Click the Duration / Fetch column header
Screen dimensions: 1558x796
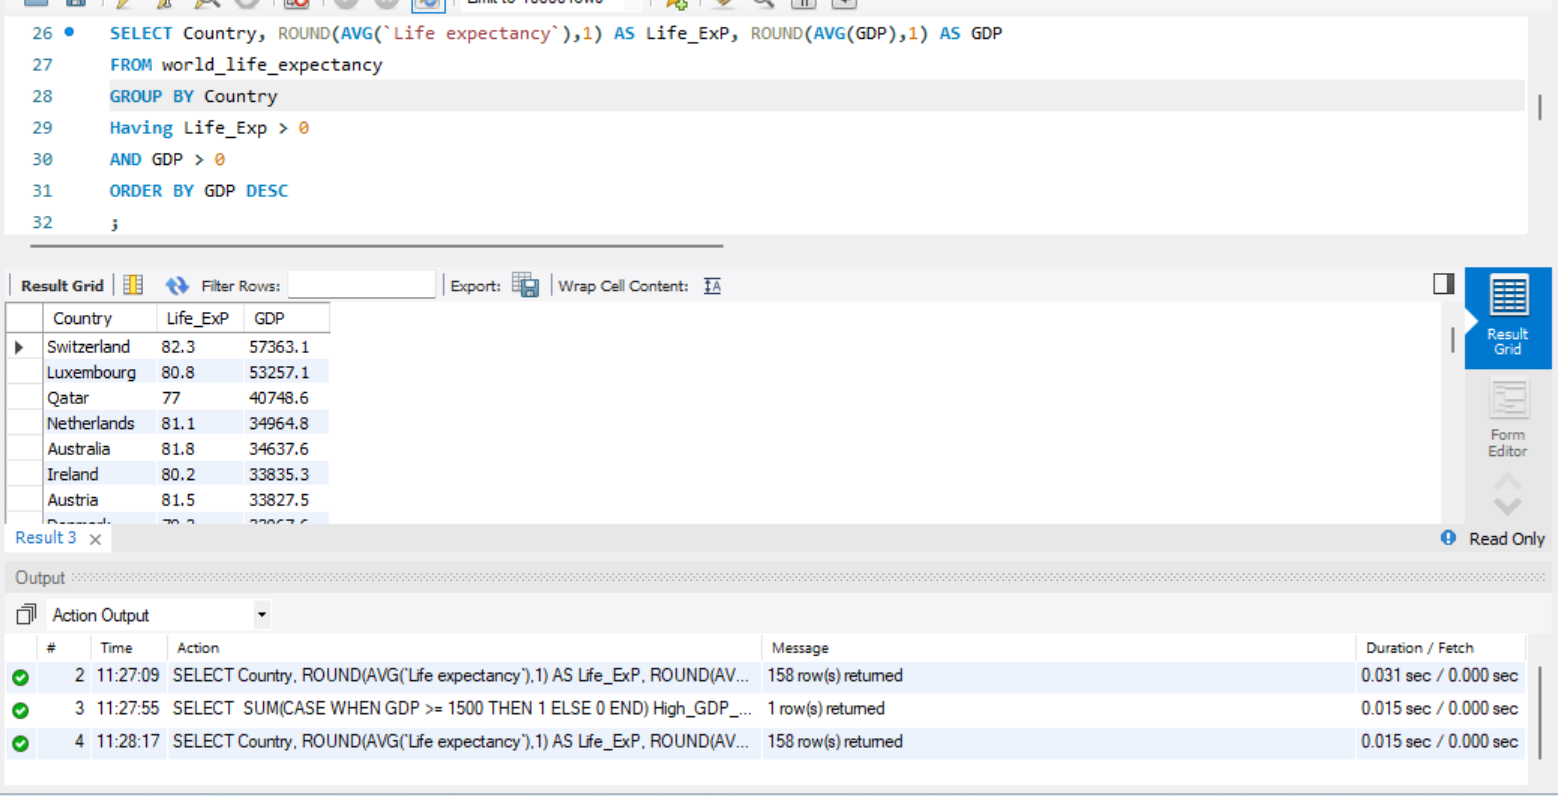pyautogui.click(x=1419, y=648)
